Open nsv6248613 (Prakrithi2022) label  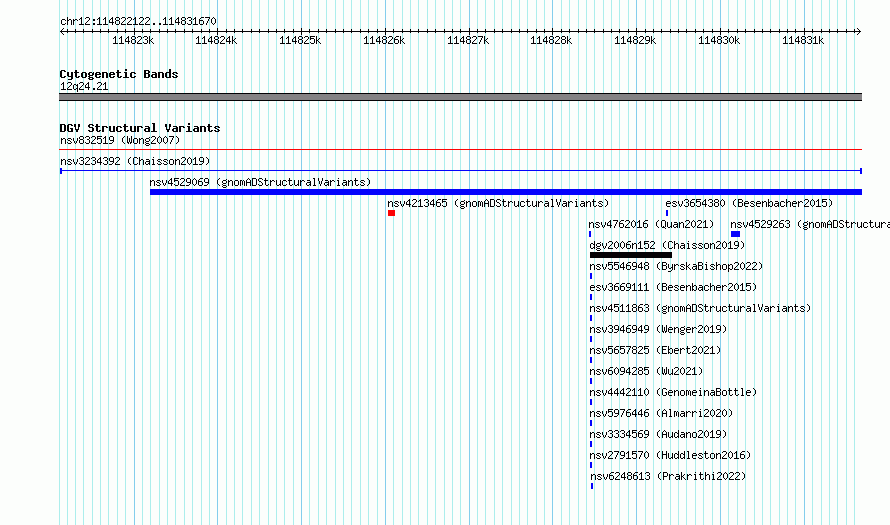(x=668, y=476)
